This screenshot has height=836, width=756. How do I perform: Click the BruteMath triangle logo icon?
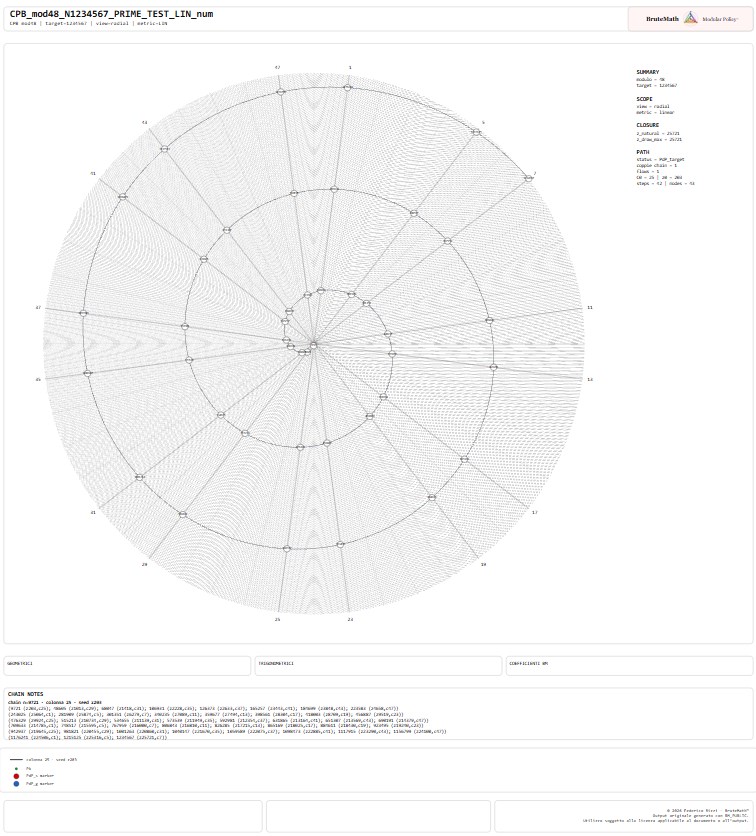(x=690, y=18)
